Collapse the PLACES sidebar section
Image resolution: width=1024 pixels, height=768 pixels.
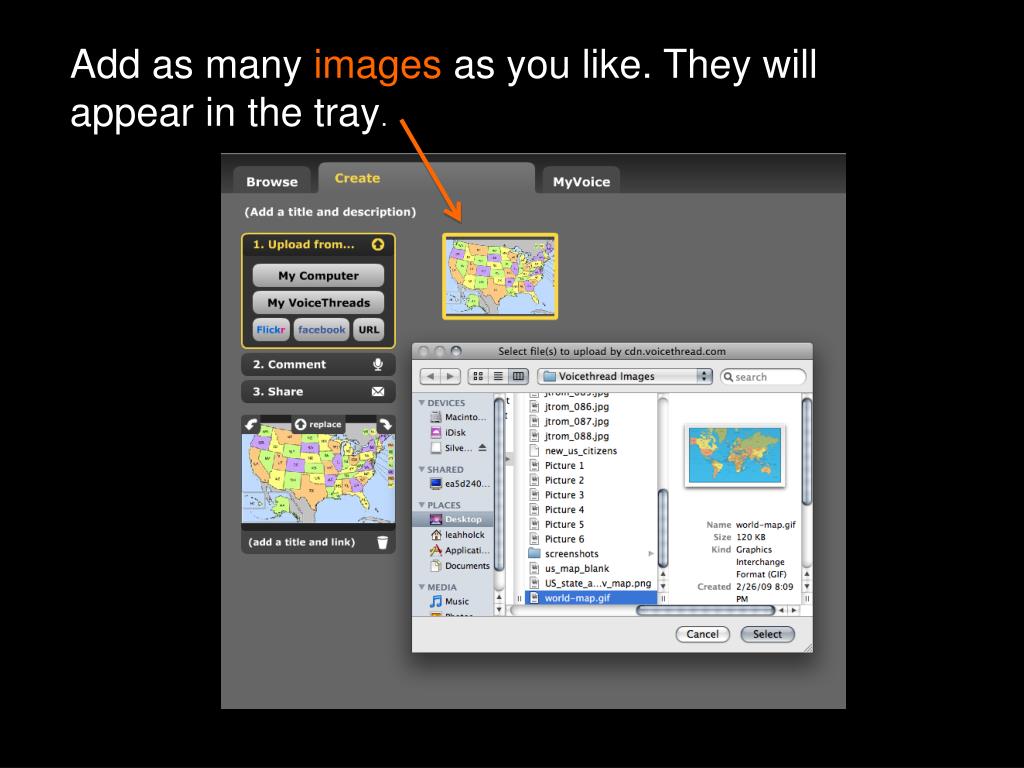(x=422, y=505)
